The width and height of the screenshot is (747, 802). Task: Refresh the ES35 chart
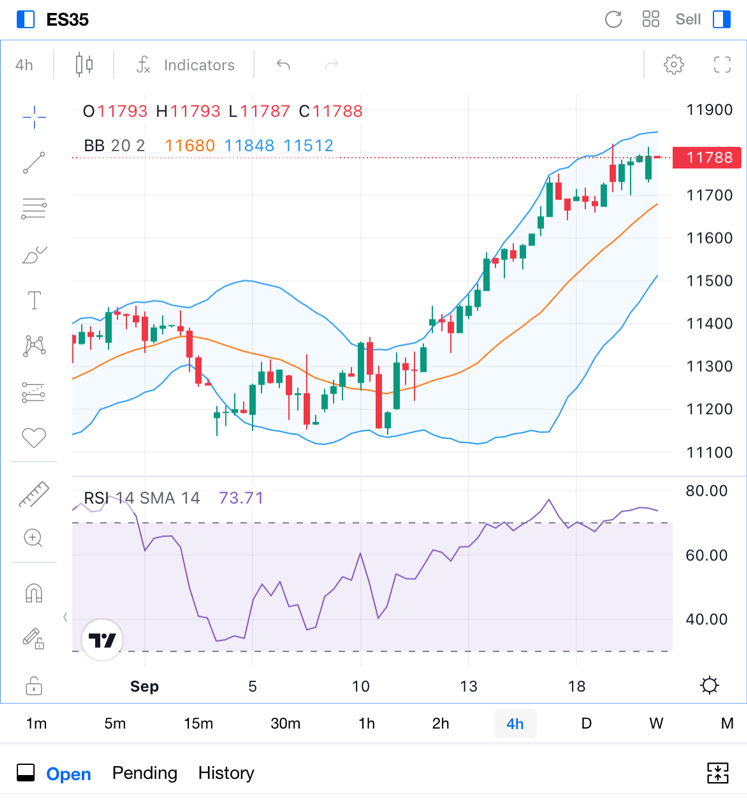[614, 19]
